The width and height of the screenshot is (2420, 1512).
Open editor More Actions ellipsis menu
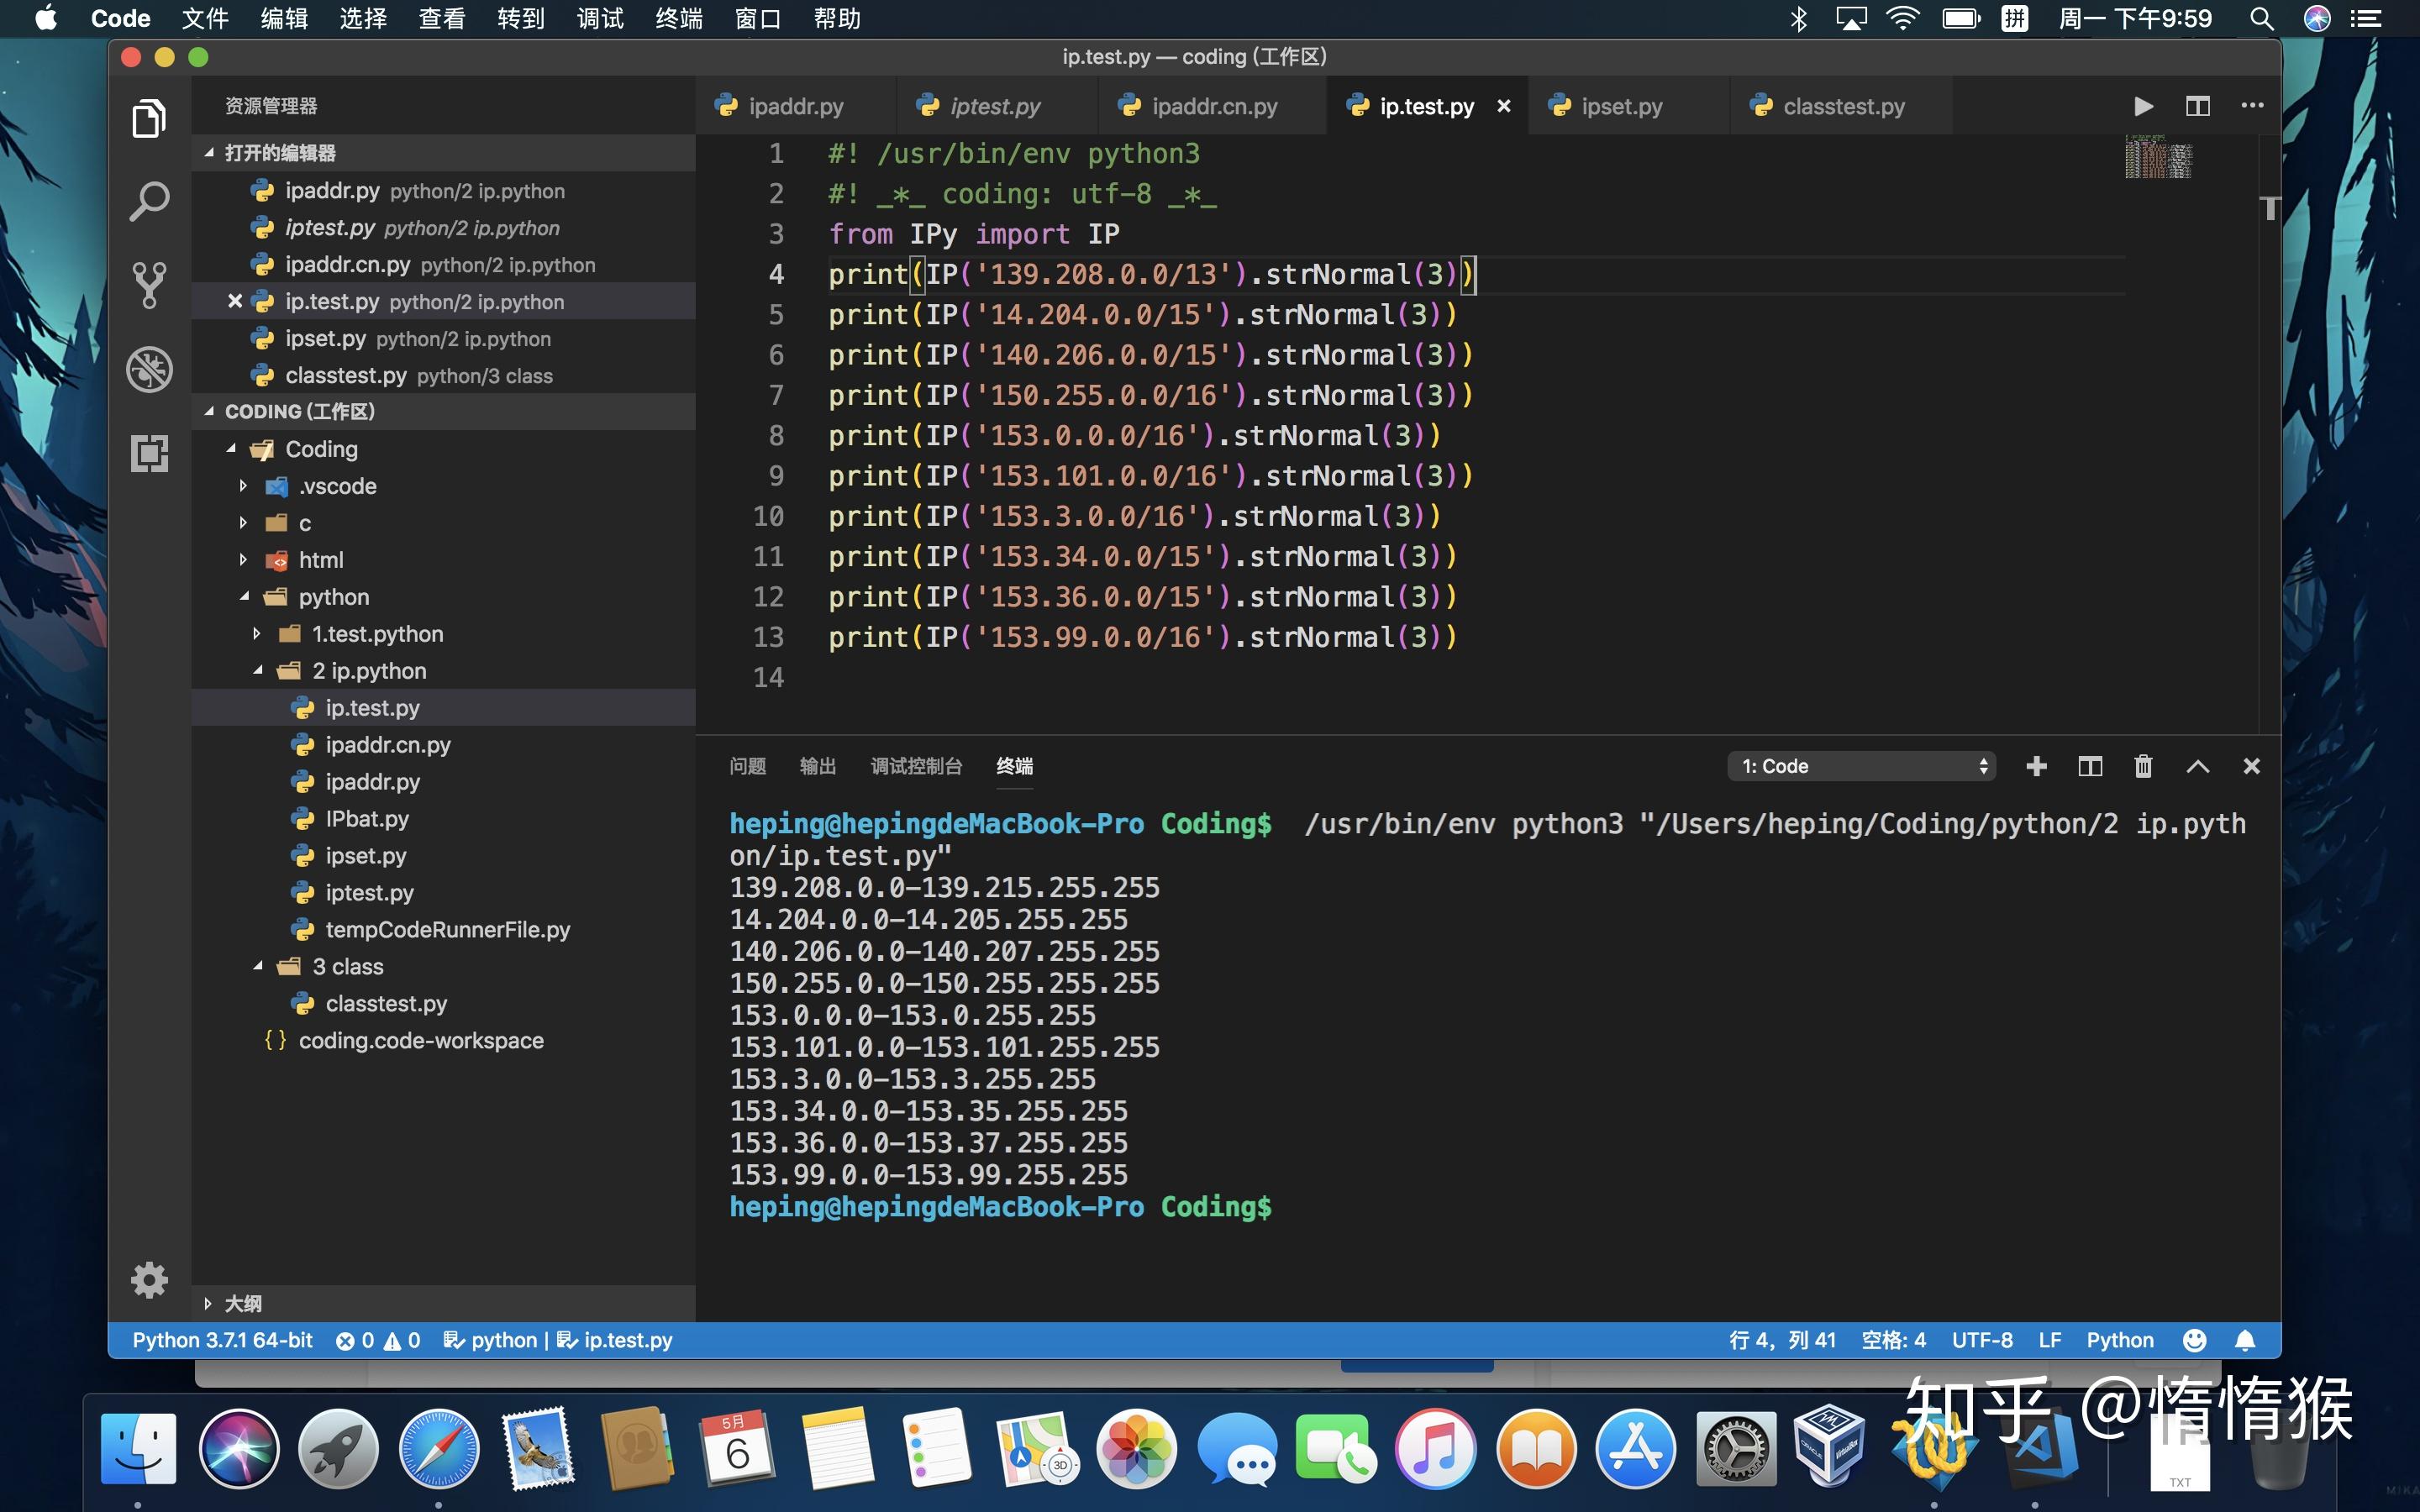pos(2252,105)
